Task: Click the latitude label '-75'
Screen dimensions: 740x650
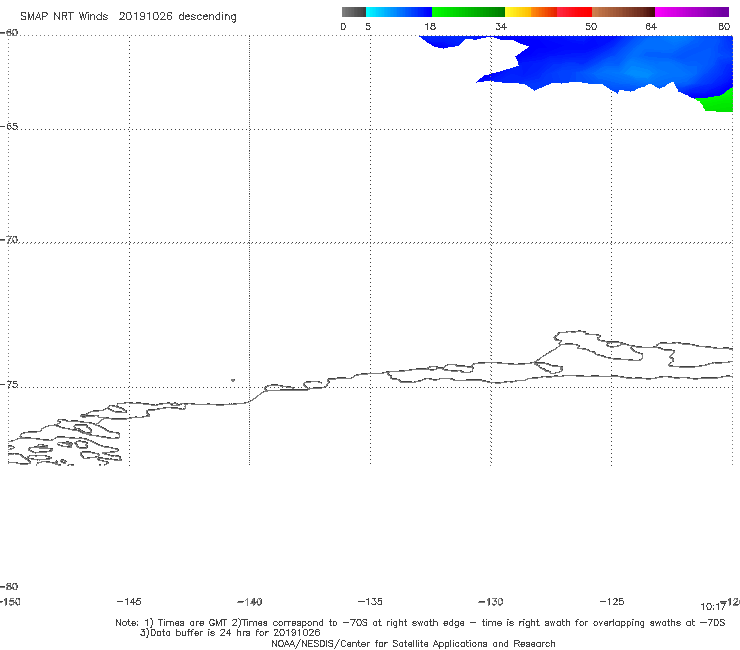Action: (9, 384)
